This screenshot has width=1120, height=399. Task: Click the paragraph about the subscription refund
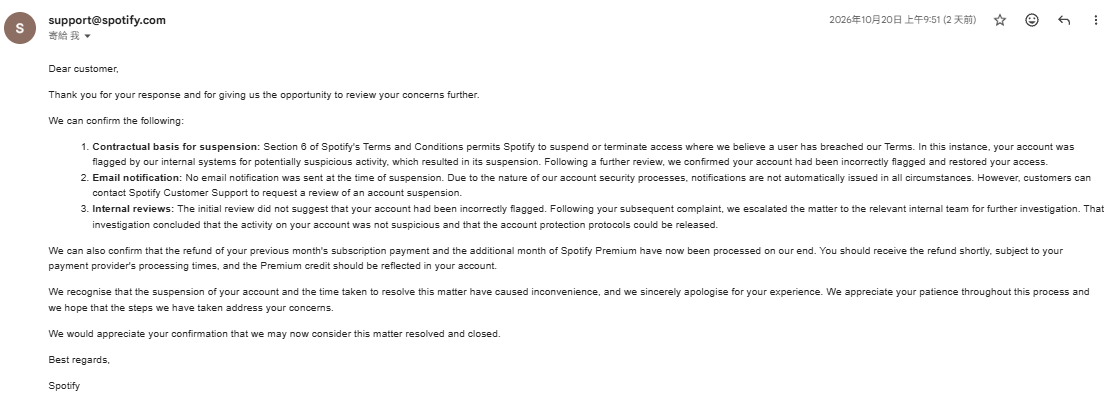pyautogui.click(x=556, y=258)
